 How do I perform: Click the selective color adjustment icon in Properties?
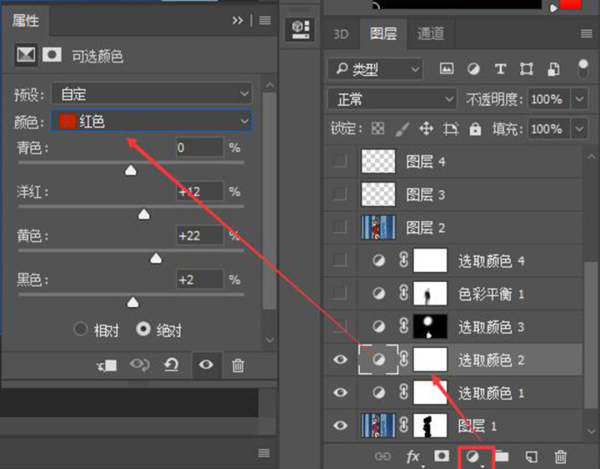coord(26,55)
